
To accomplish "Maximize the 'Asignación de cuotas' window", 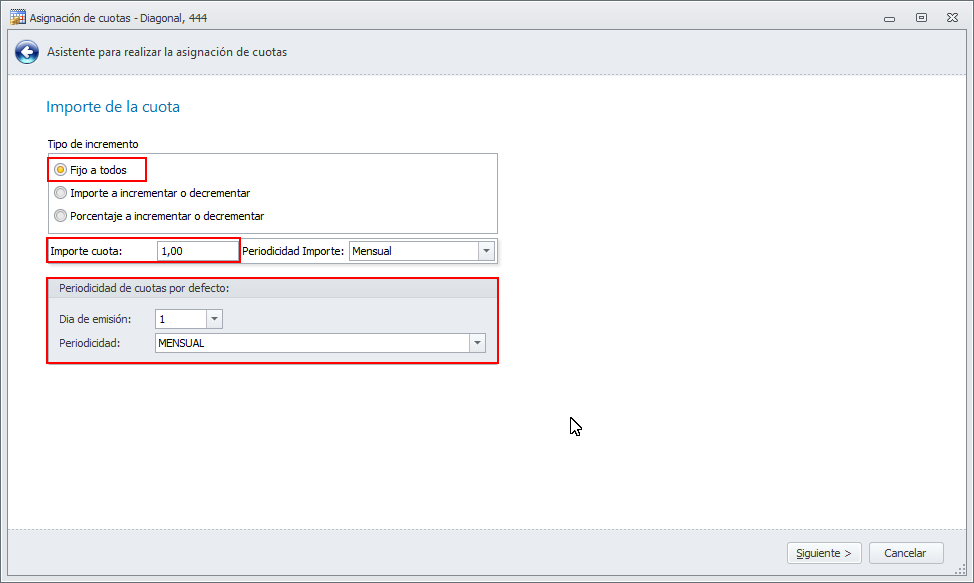I will pyautogui.click(x=921, y=17).
